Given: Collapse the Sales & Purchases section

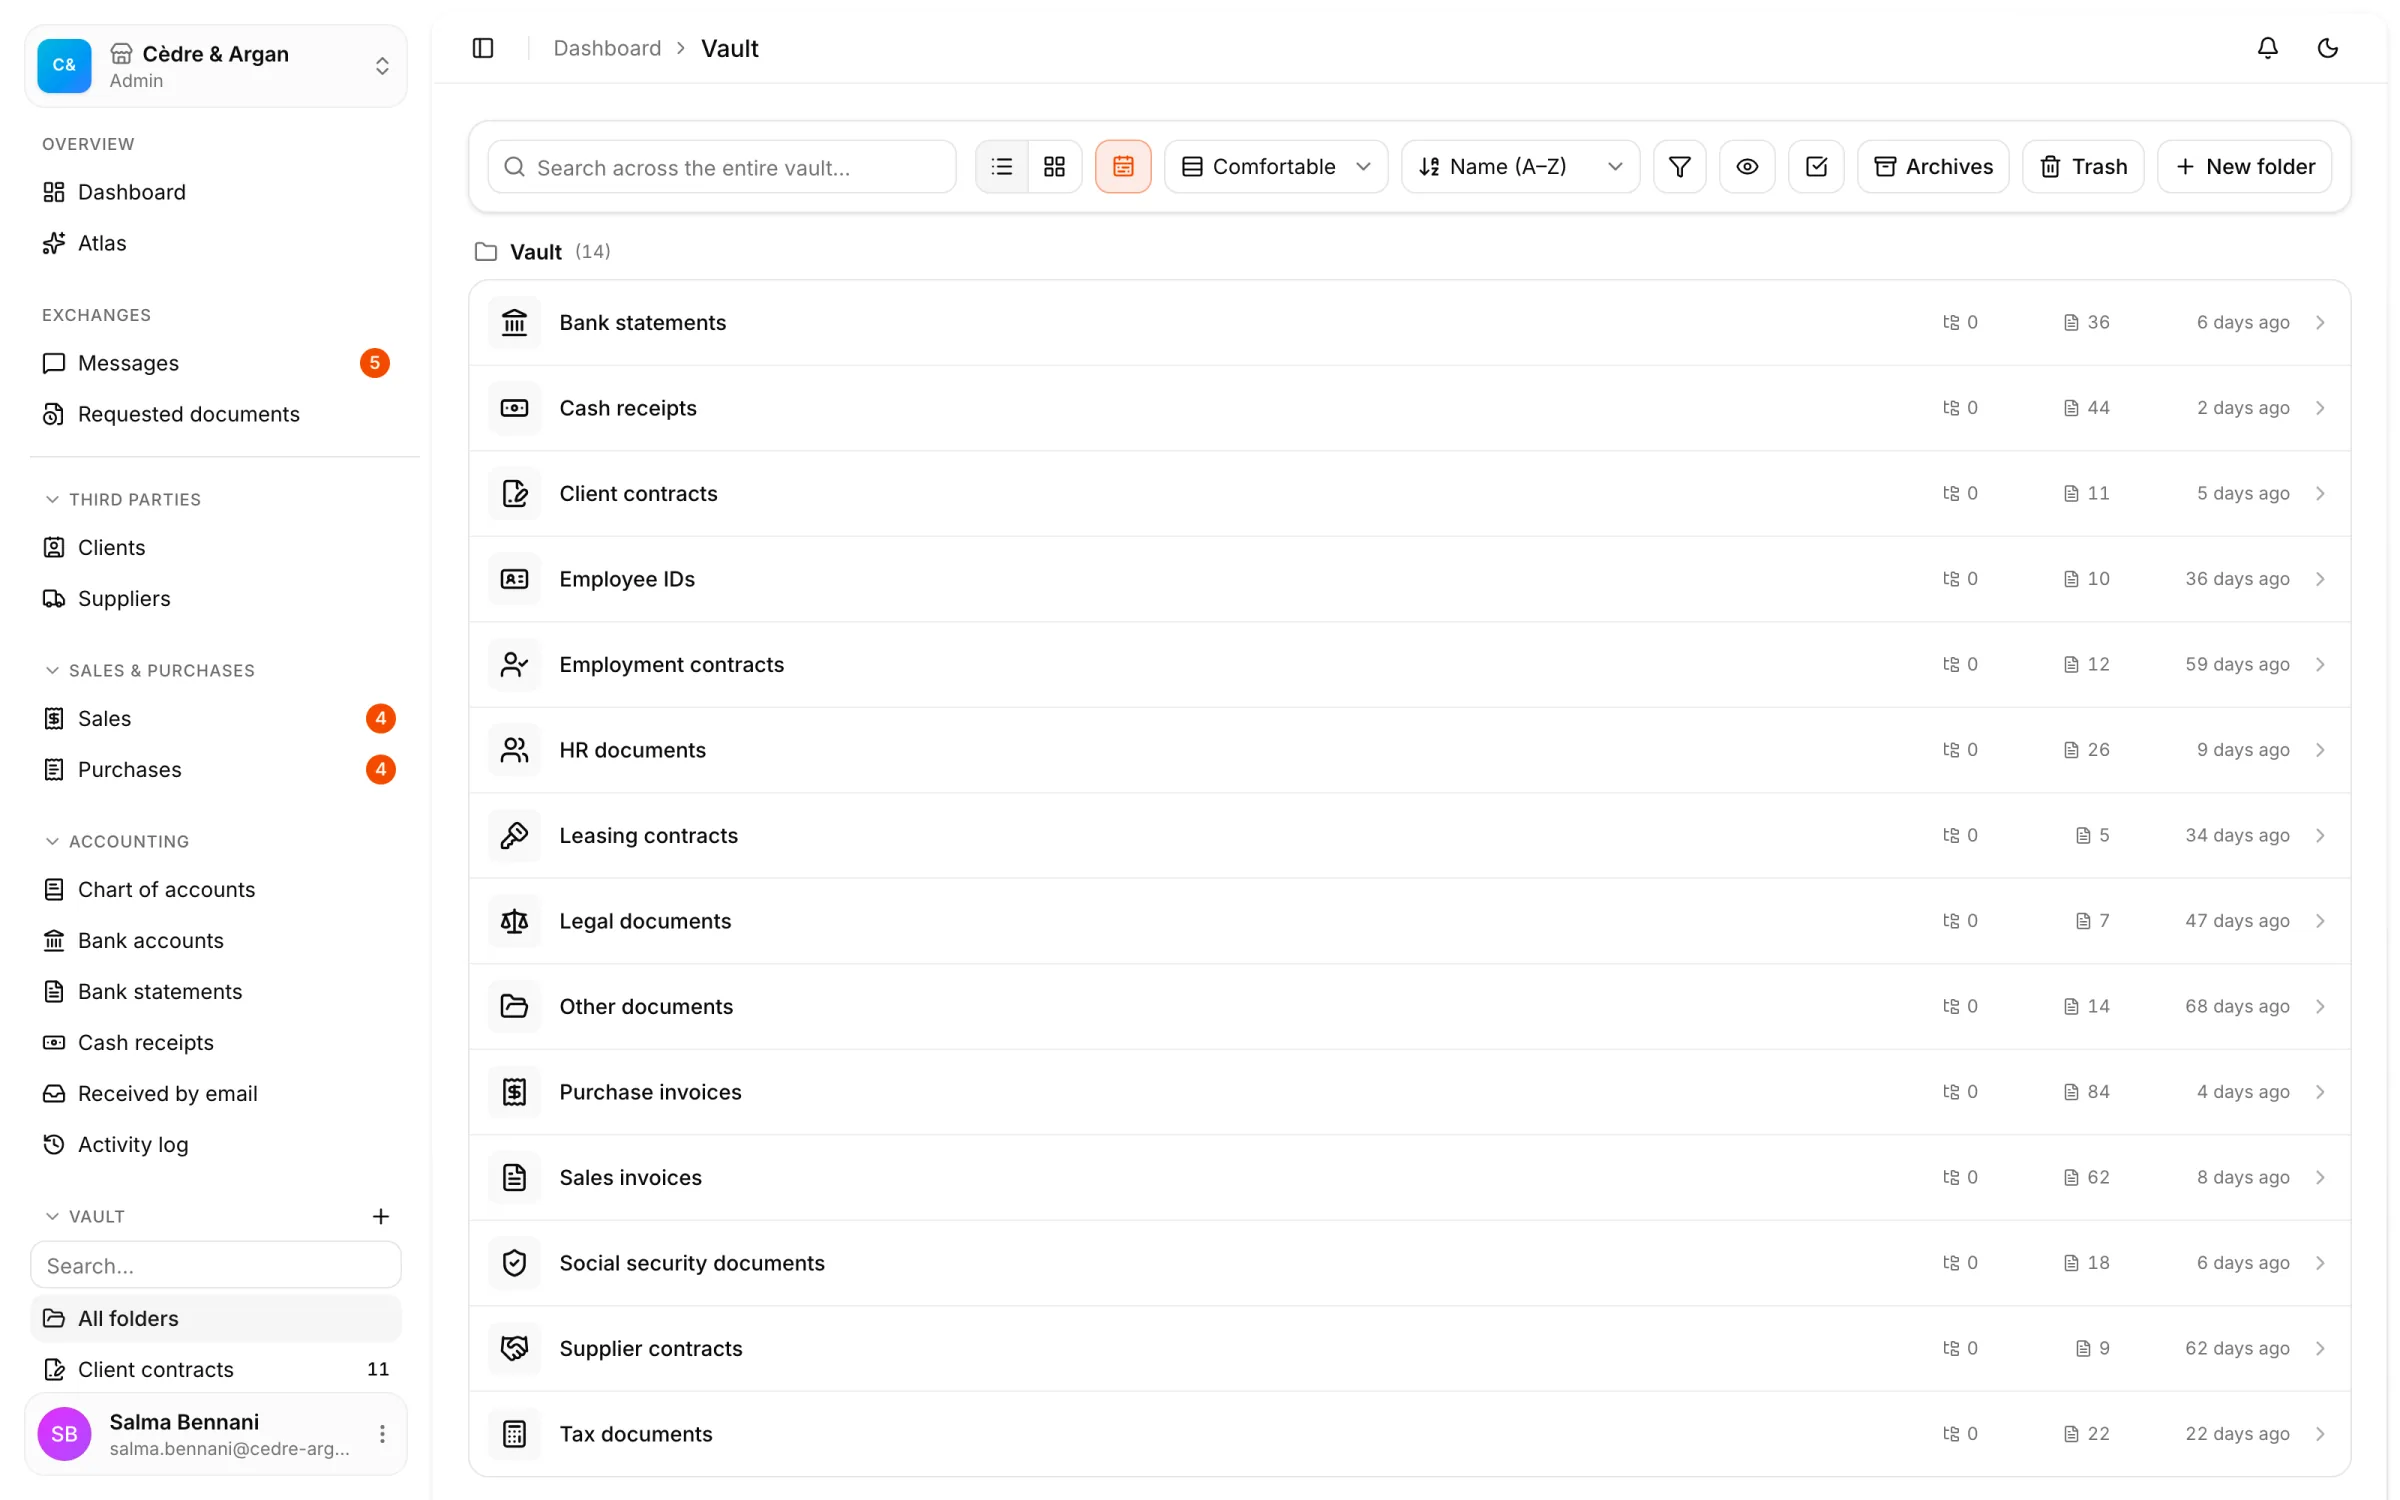Looking at the screenshot, I should coord(150,670).
